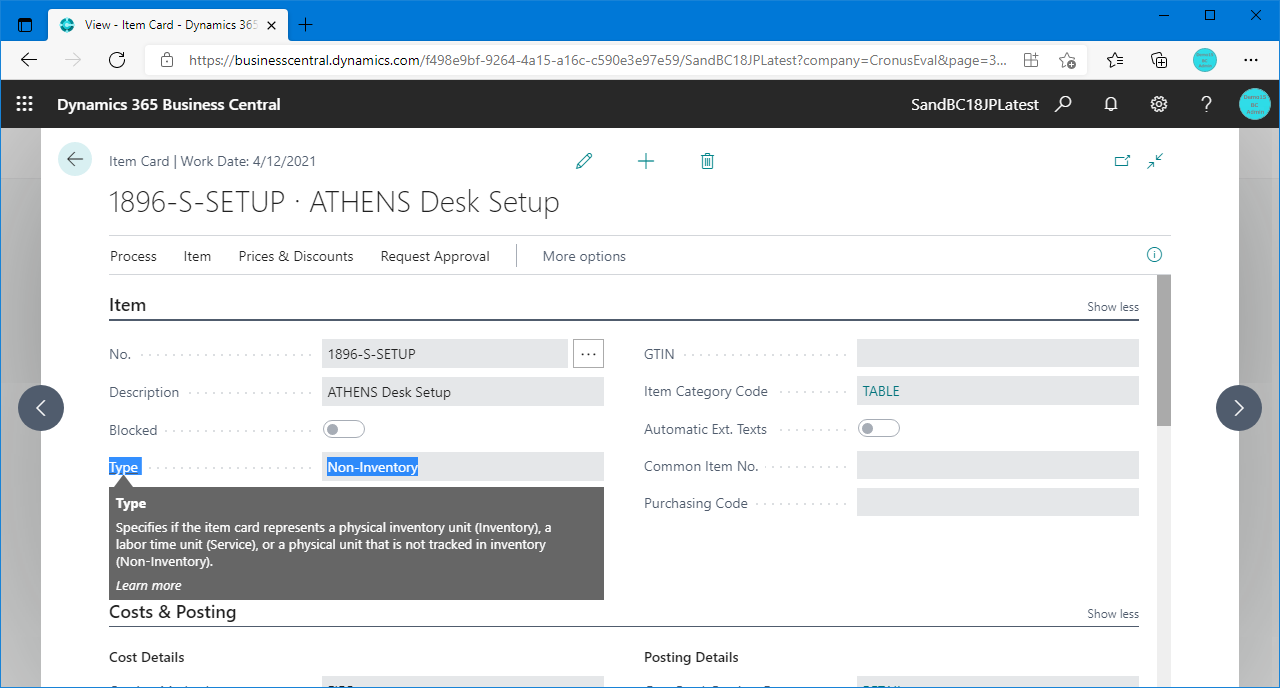Open the notifications bell
This screenshot has width=1280, height=688.
pyautogui.click(x=1110, y=104)
